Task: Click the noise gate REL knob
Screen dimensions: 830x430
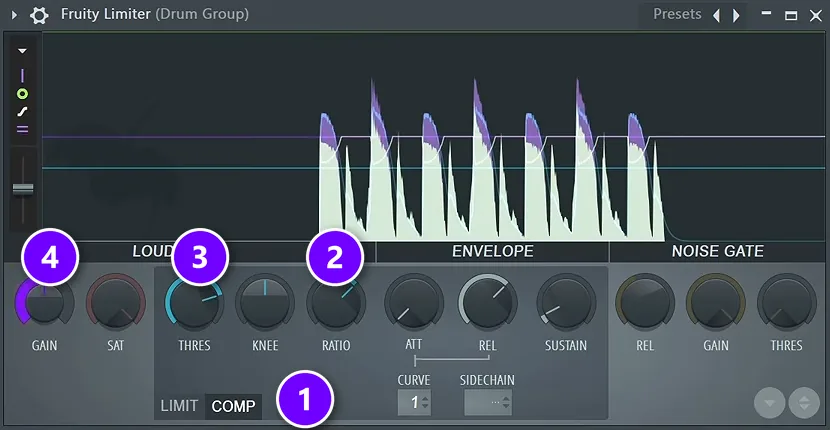Action: tap(645, 302)
